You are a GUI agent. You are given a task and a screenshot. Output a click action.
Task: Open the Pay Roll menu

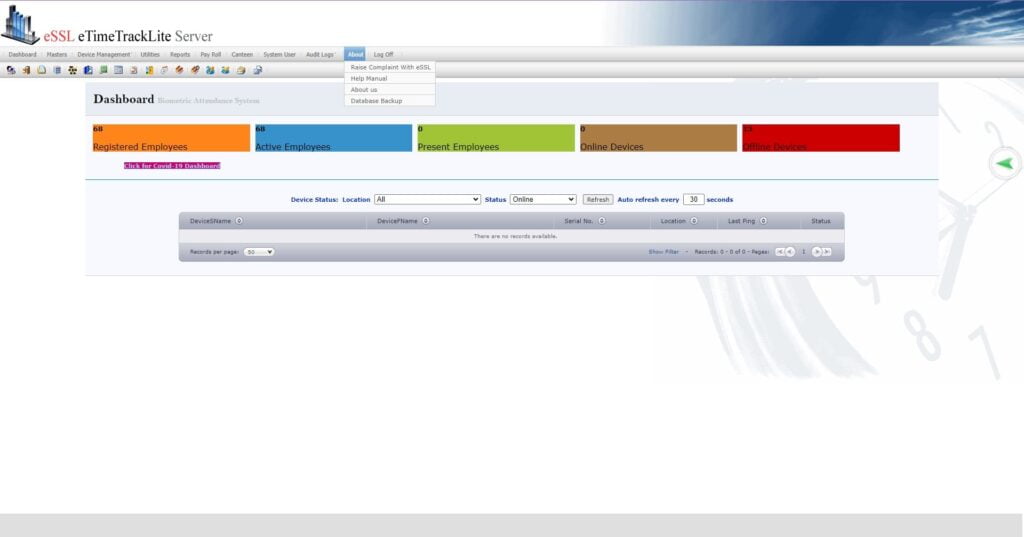pyautogui.click(x=210, y=54)
